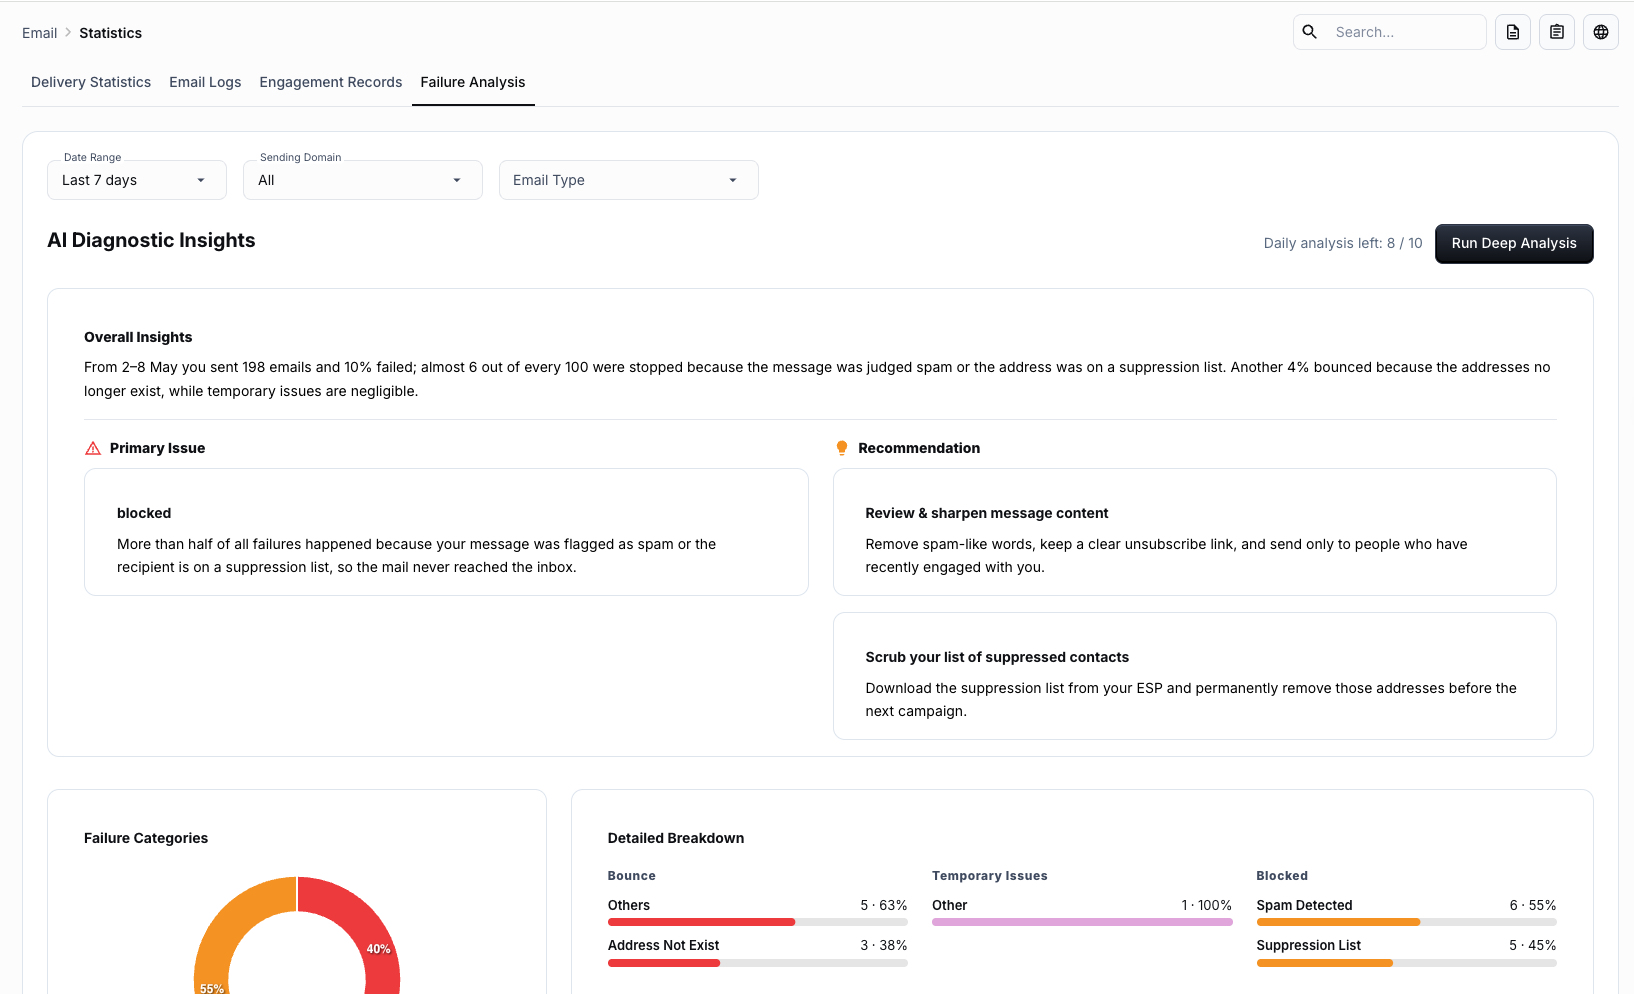Open the document icon button
The image size is (1634, 994).
pyautogui.click(x=1513, y=32)
